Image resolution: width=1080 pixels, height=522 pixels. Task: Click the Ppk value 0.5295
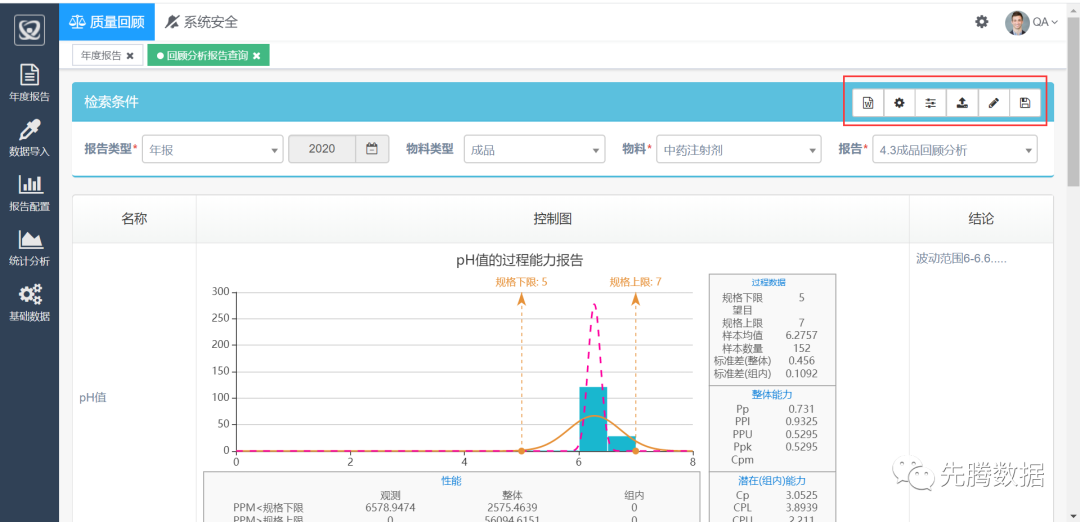pos(802,447)
